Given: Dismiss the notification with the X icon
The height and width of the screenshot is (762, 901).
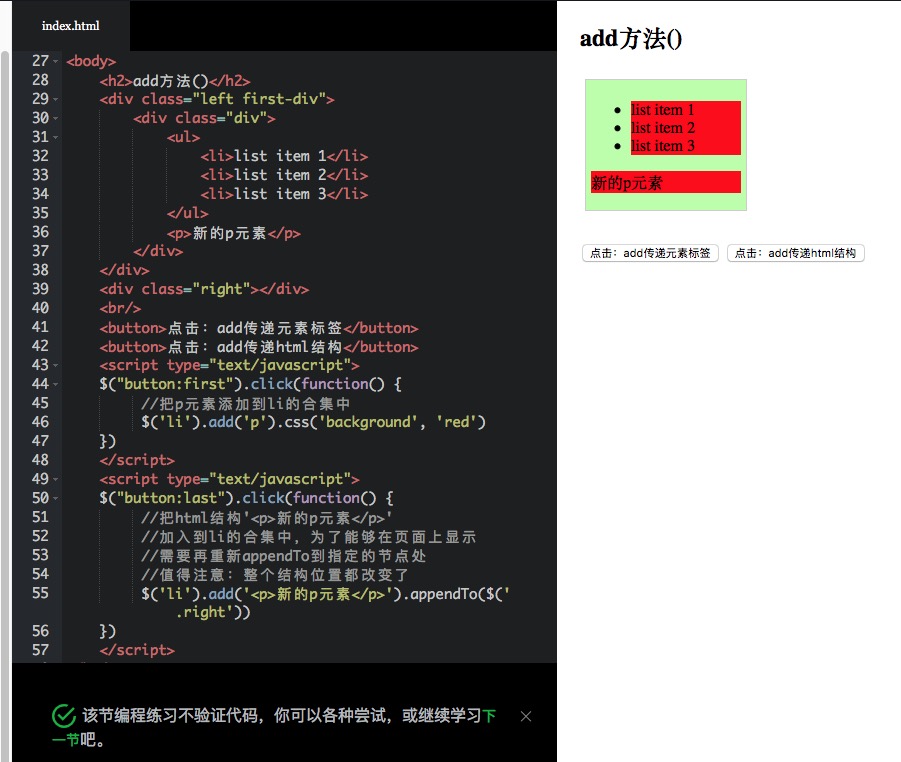Looking at the screenshot, I should pyautogui.click(x=525, y=716).
